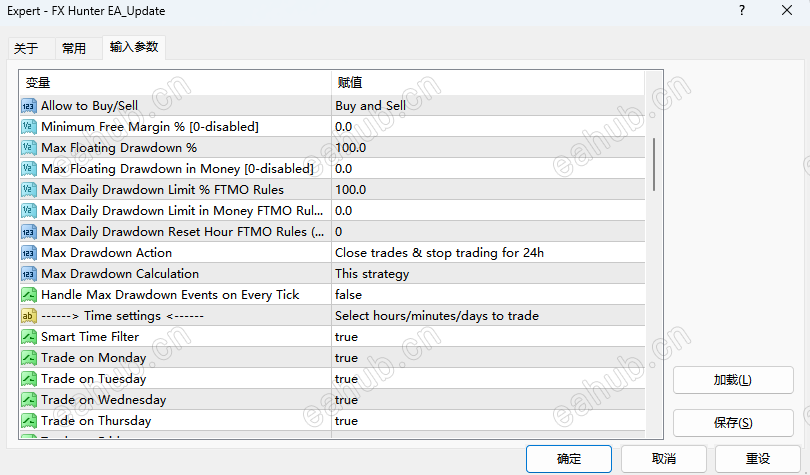Click the icon beside Smart Time Filter
Viewport: 810px width, 475px height.
coord(28,337)
